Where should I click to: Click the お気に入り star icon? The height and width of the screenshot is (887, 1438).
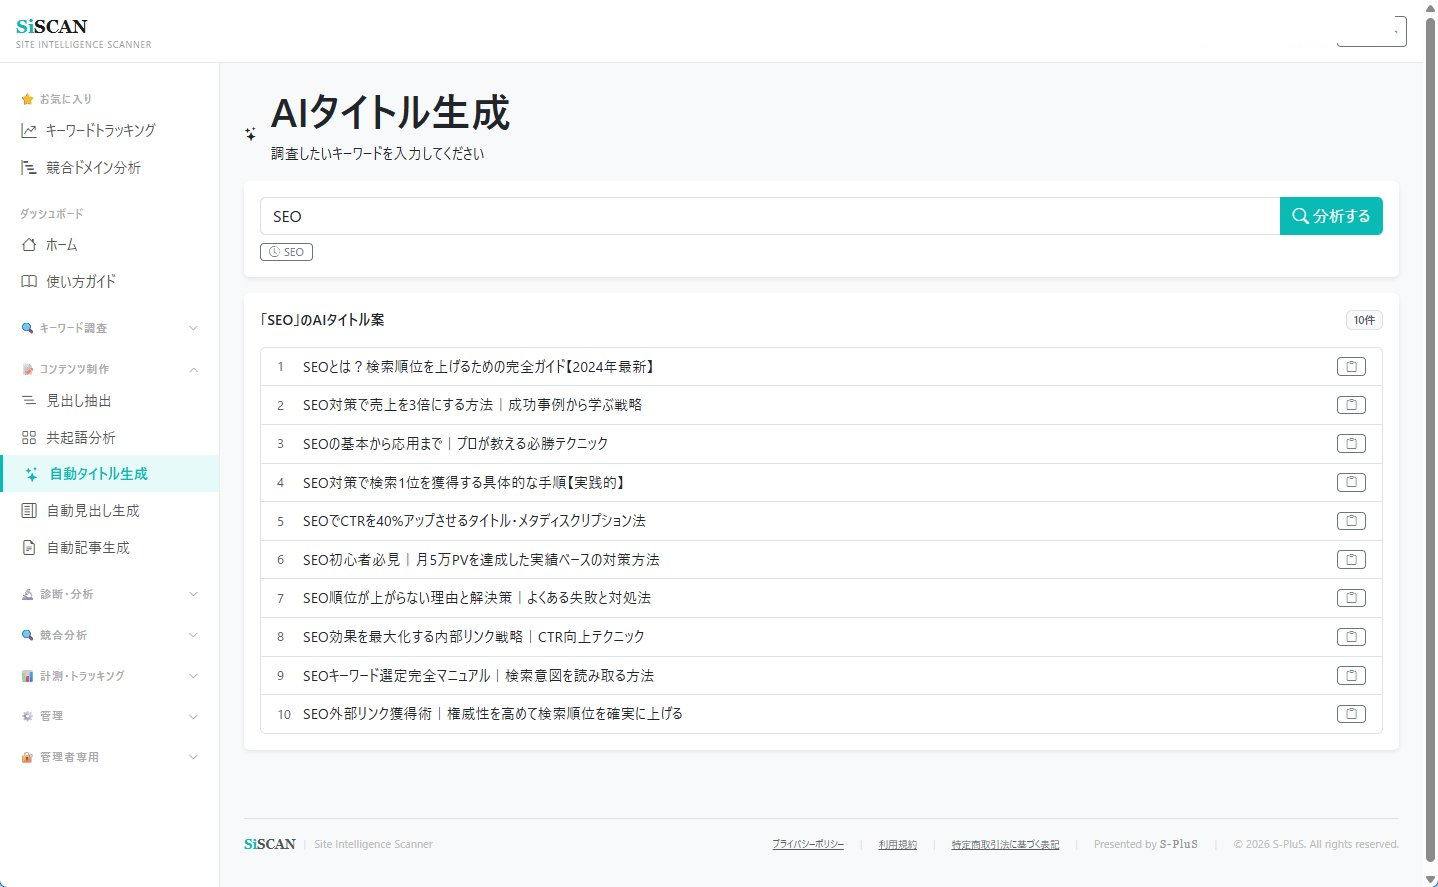27,99
